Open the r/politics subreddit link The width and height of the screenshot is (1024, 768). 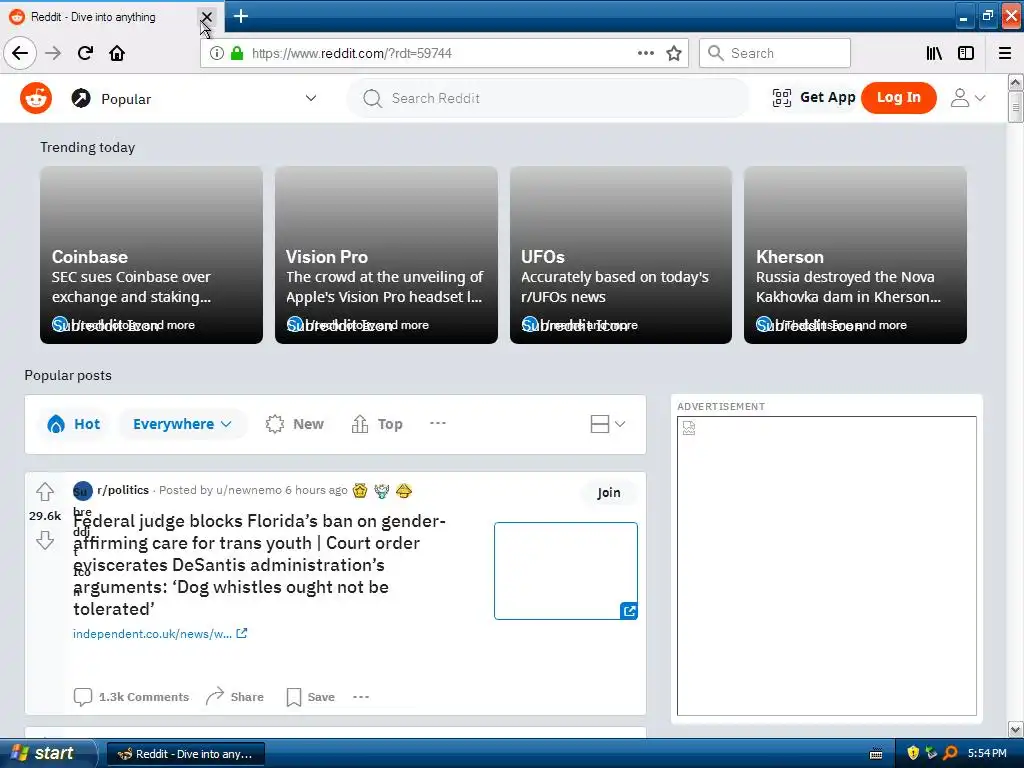123,490
